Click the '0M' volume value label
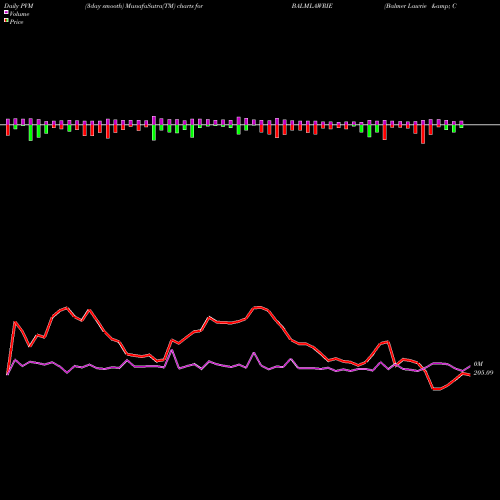This screenshot has width=500, height=500. coord(478,364)
